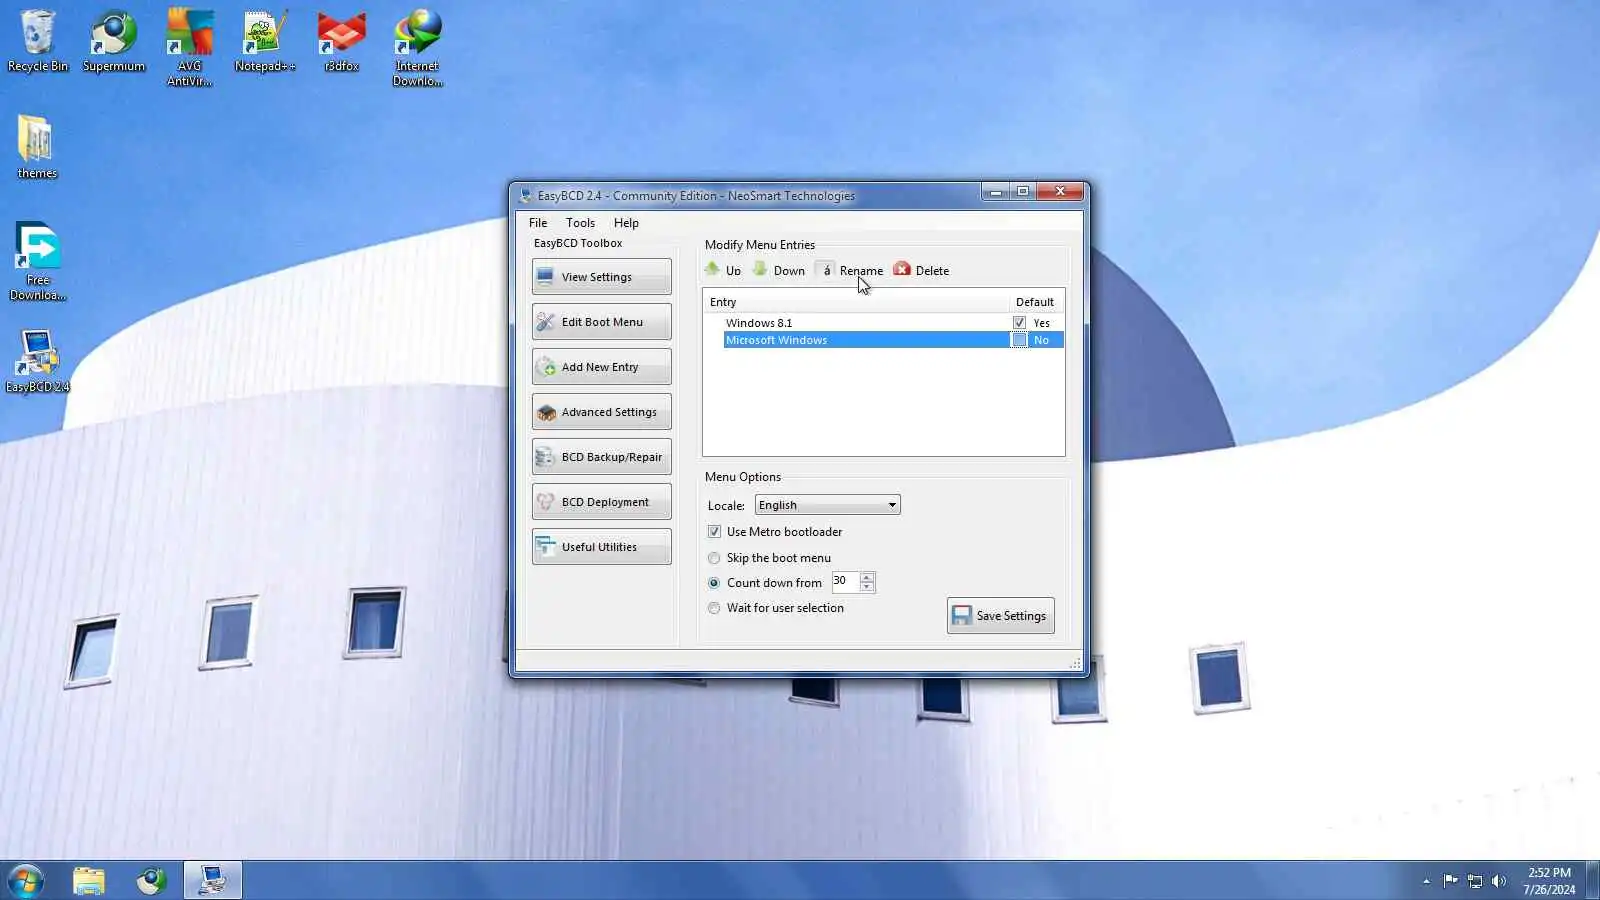Open the Edit Boot Menu section
Screen dimensions: 1600x900
coord(601,322)
